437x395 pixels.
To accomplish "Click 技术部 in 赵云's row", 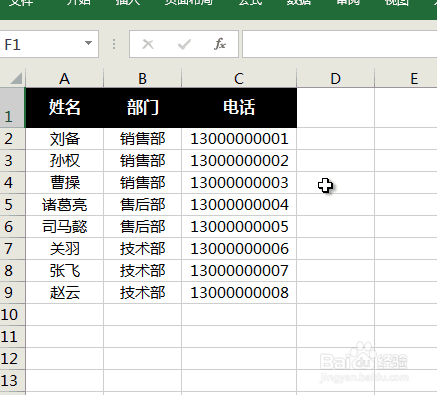I will point(143,293).
